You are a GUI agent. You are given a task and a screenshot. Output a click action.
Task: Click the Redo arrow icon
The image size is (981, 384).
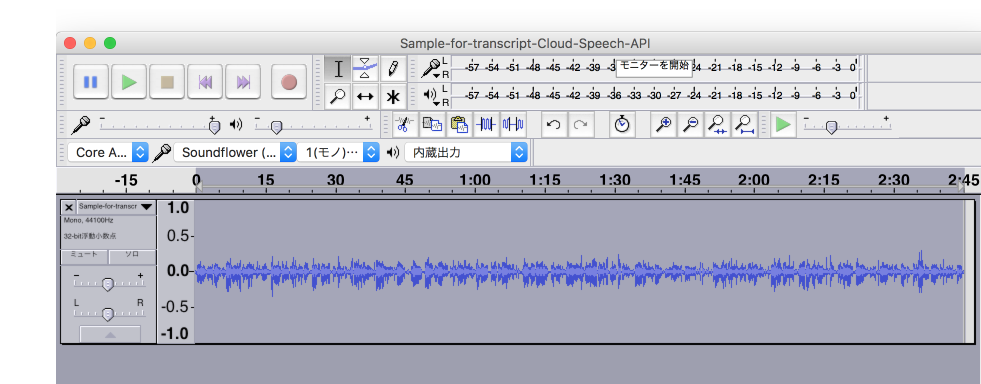[x=581, y=124]
